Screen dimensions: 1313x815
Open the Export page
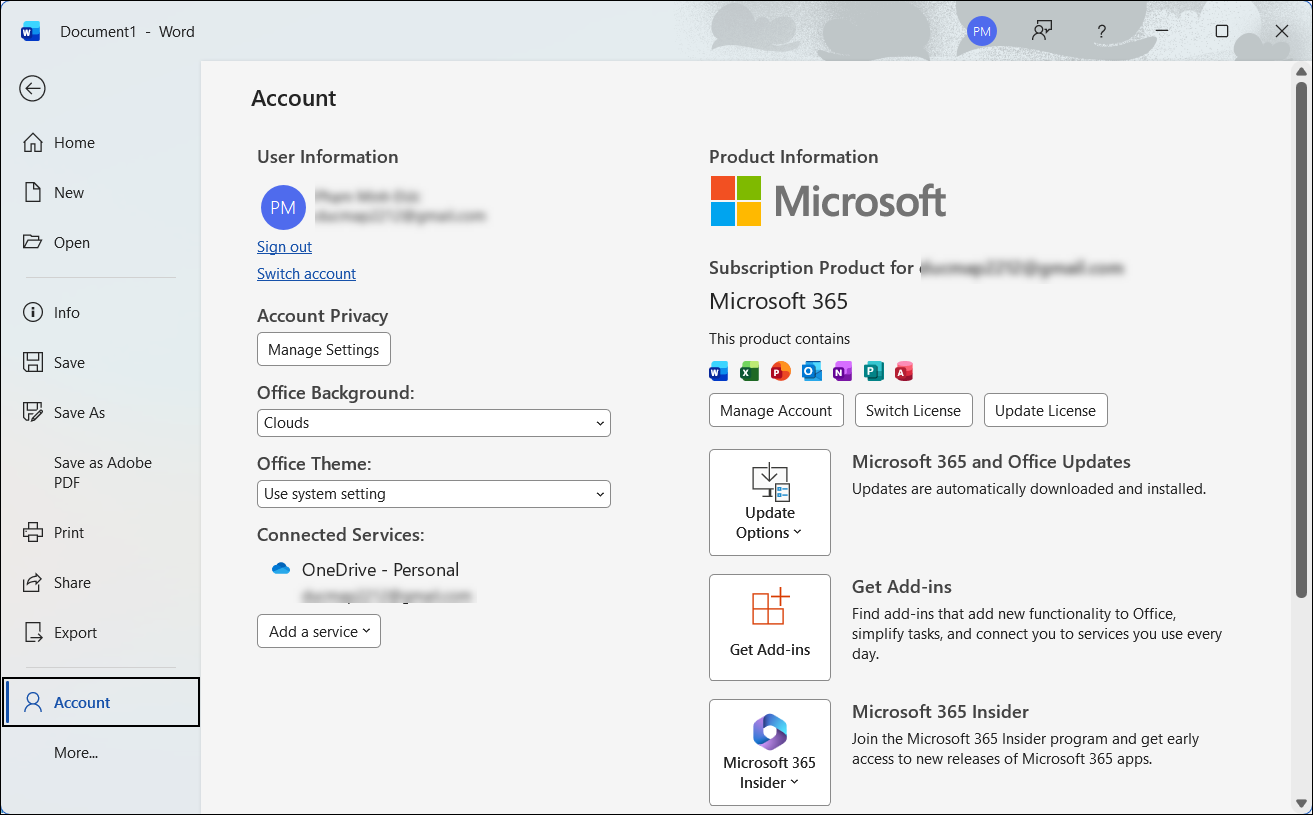point(100,633)
